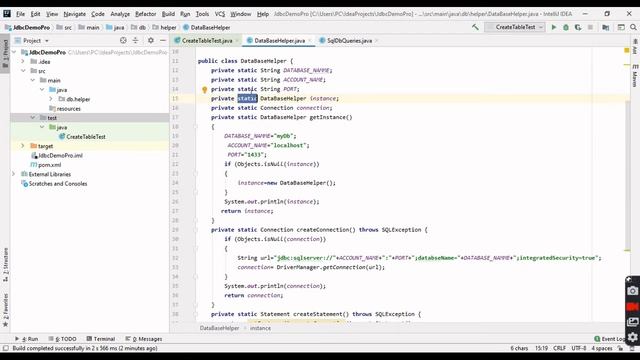Run with coverage icon in toolbar
Image resolution: width=640 pixels, height=360 pixels.
[x=578, y=27]
